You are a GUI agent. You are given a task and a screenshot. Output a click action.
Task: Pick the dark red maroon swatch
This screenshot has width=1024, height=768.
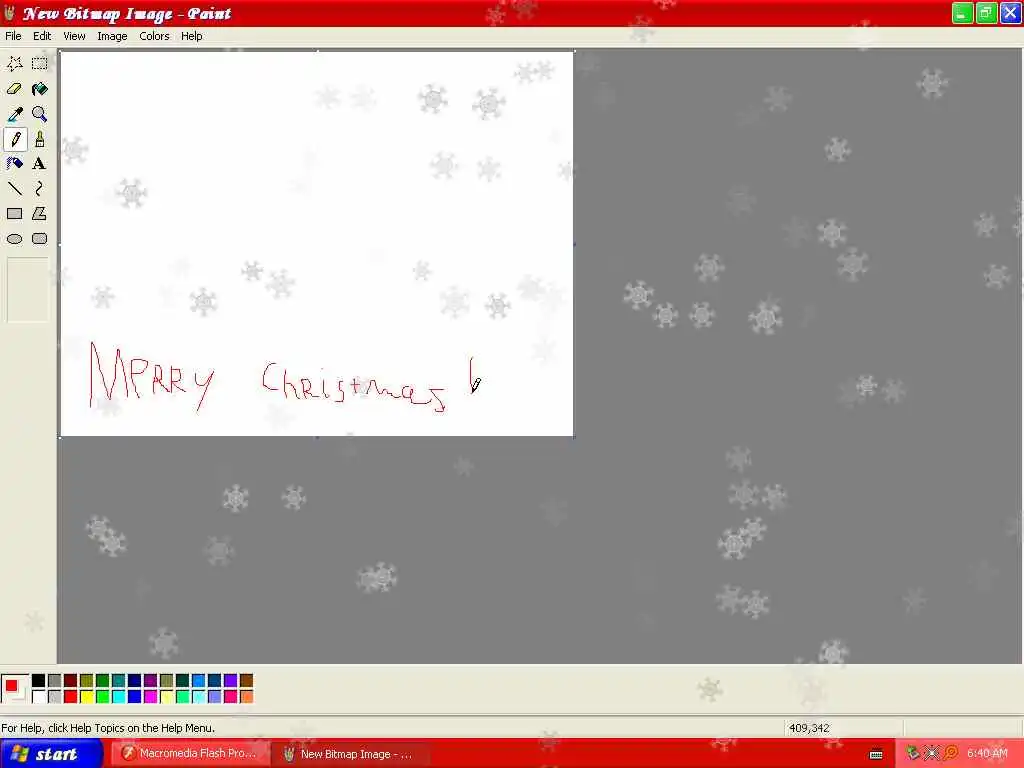pos(71,680)
